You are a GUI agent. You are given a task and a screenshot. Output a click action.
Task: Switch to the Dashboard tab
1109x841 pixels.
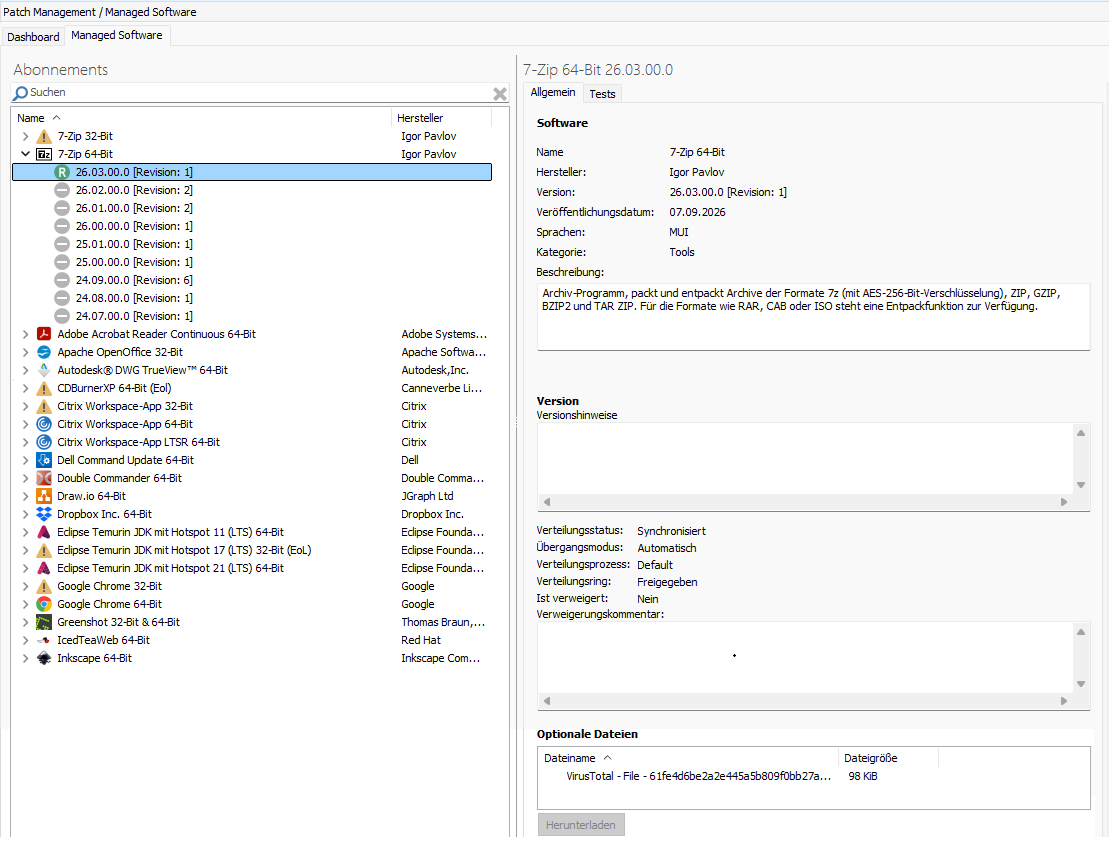click(x=33, y=37)
